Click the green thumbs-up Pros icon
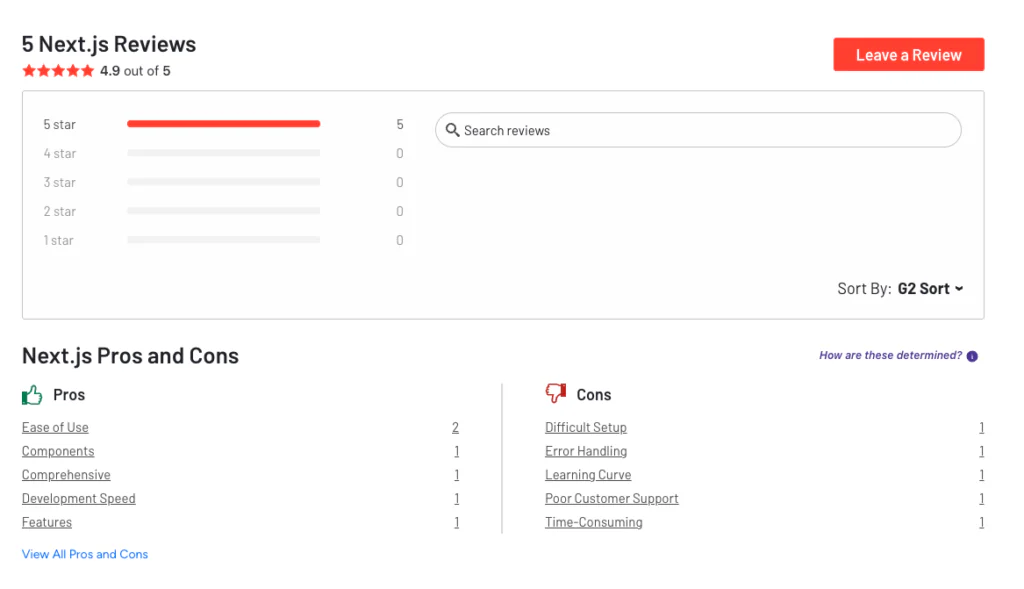1024x589 pixels. coord(31,394)
